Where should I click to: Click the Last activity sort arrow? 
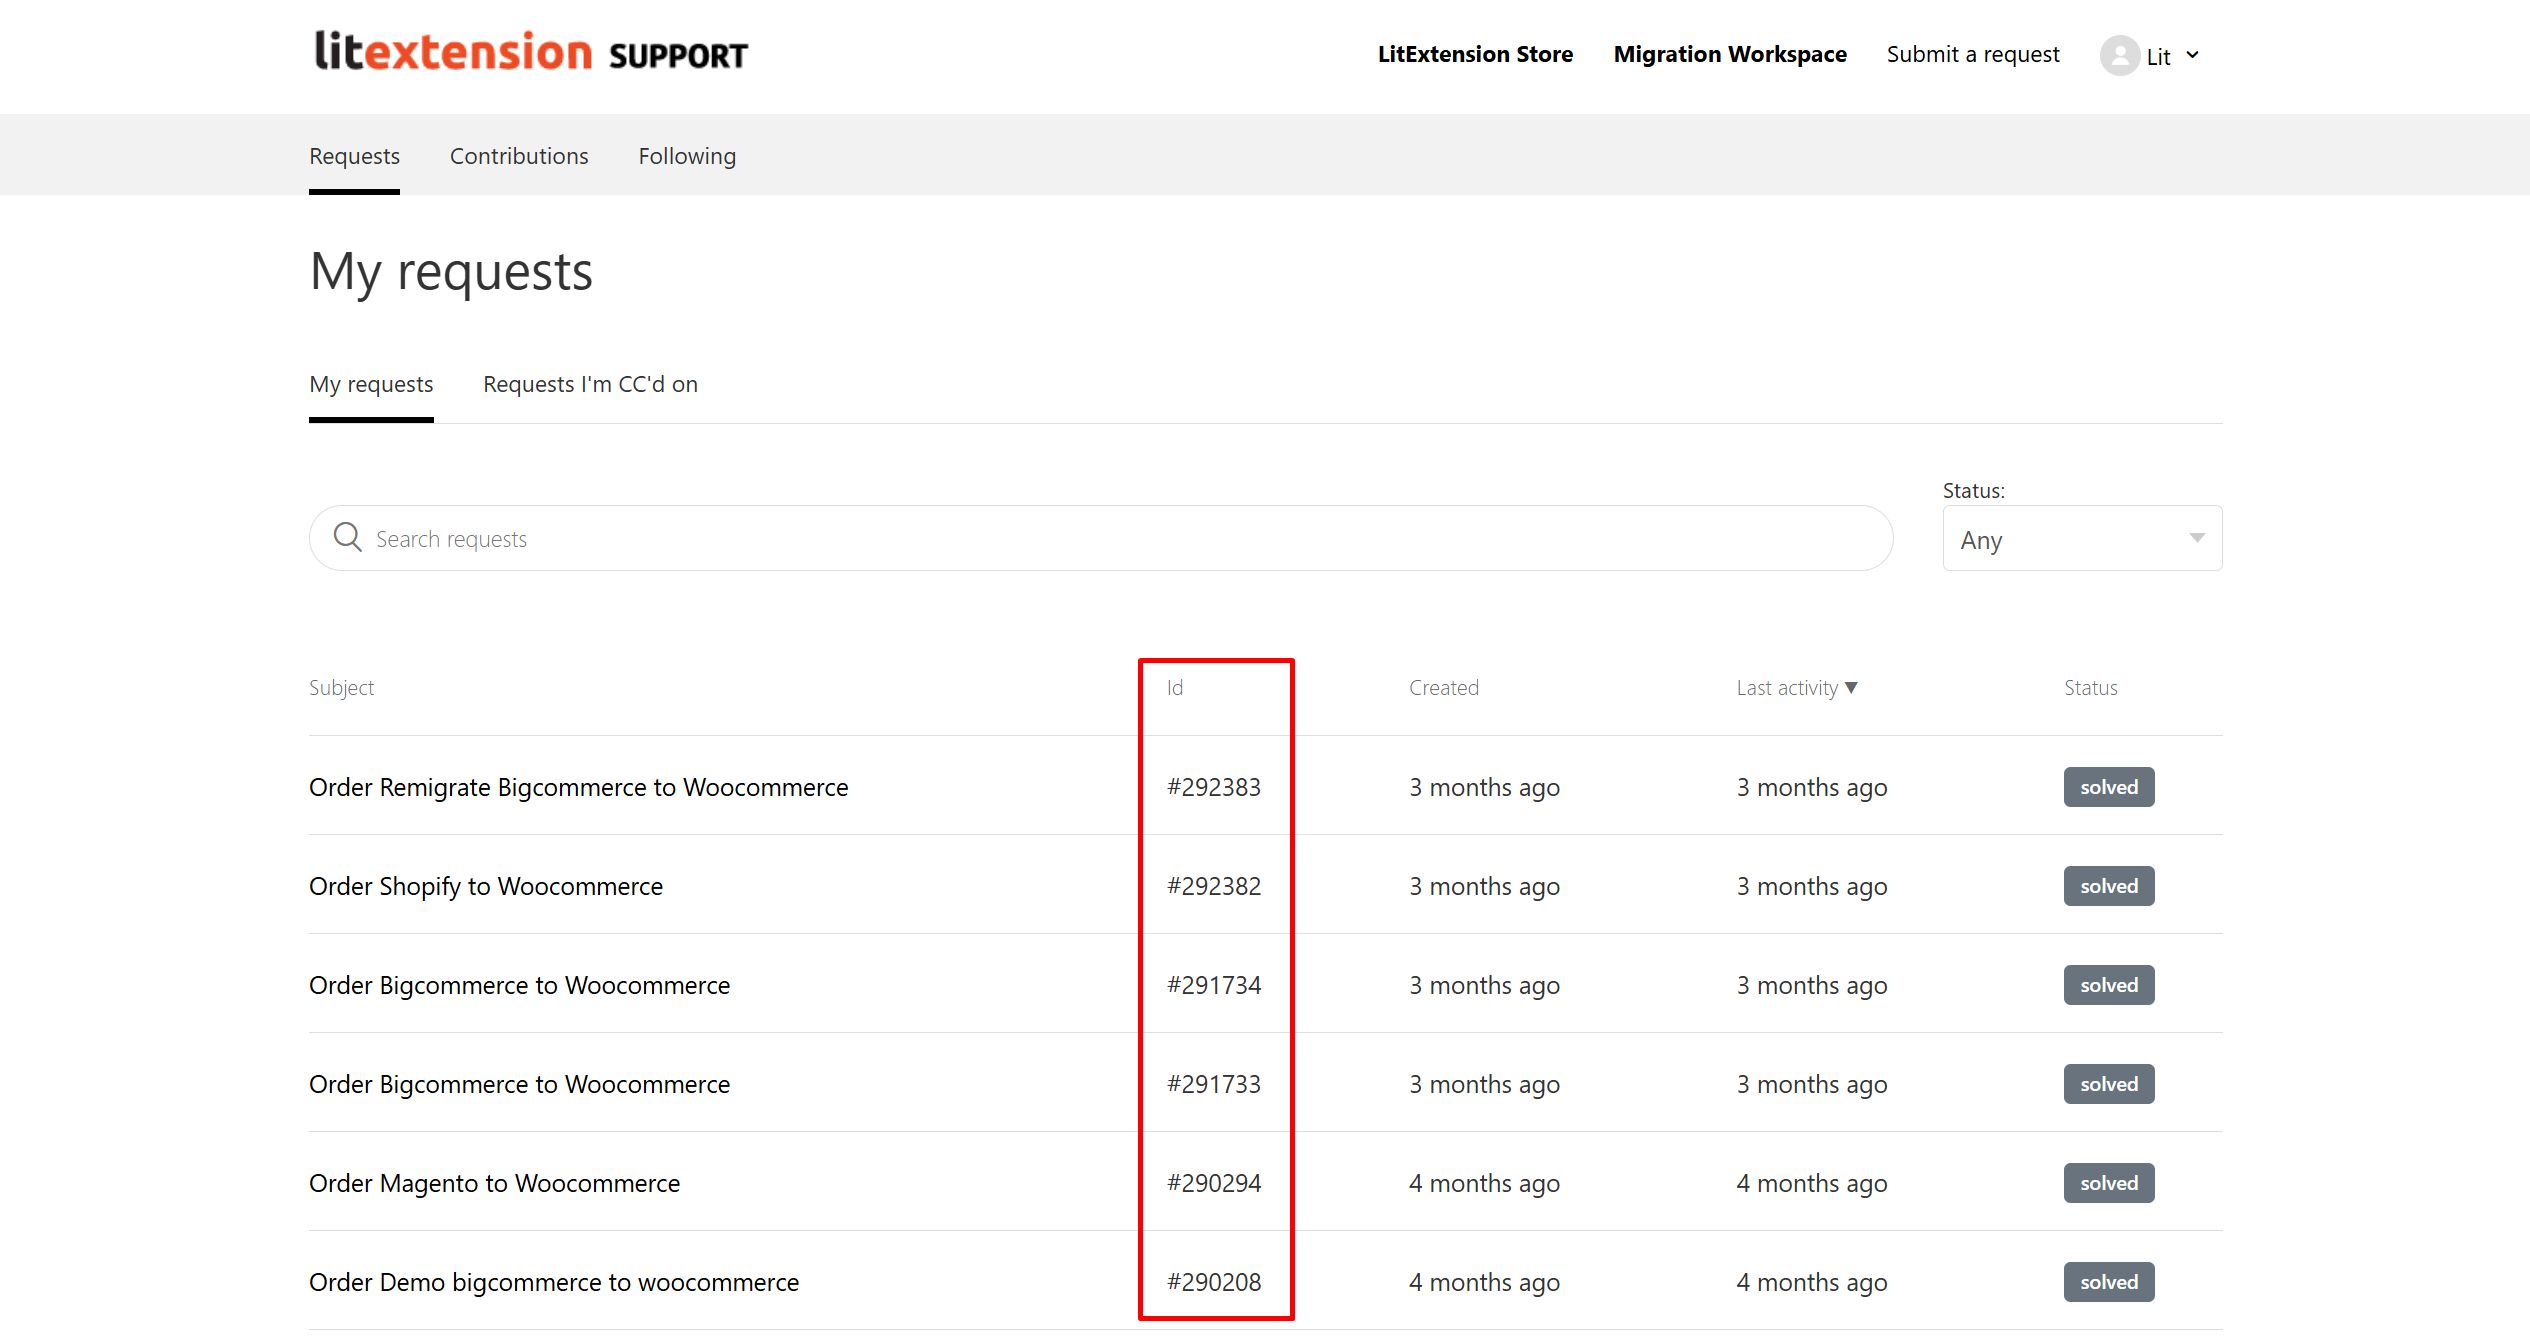coord(1851,688)
